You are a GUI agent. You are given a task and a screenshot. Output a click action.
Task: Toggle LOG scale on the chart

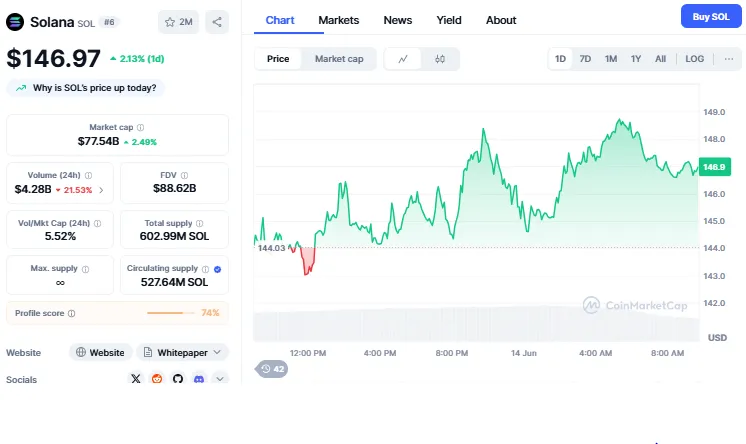click(x=694, y=59)
